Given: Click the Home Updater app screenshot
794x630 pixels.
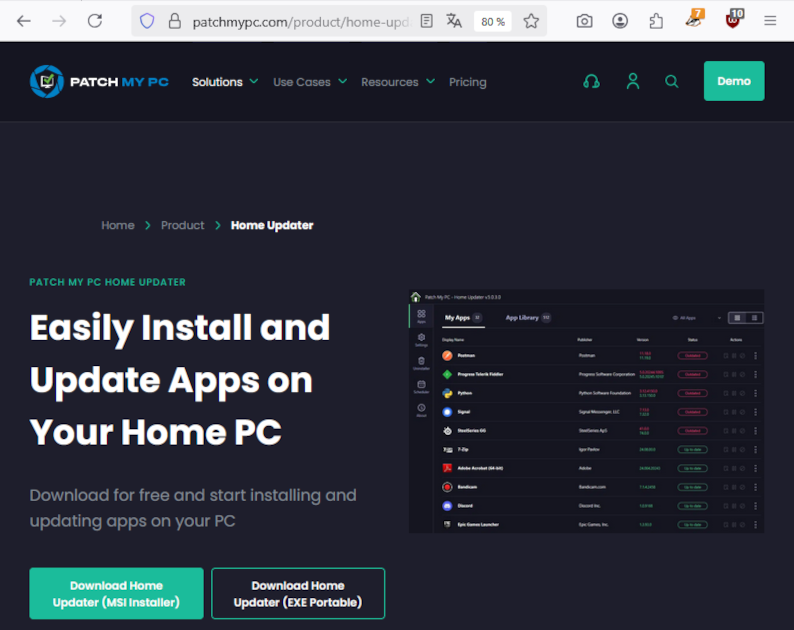Looking at the screenshot, I should (586, 411).
